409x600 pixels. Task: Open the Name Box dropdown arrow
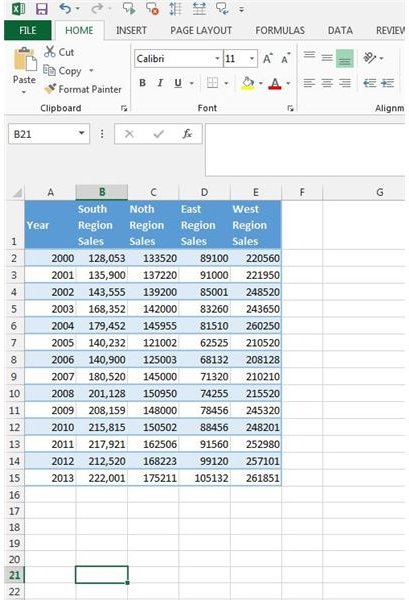click(x=81, y=133)
